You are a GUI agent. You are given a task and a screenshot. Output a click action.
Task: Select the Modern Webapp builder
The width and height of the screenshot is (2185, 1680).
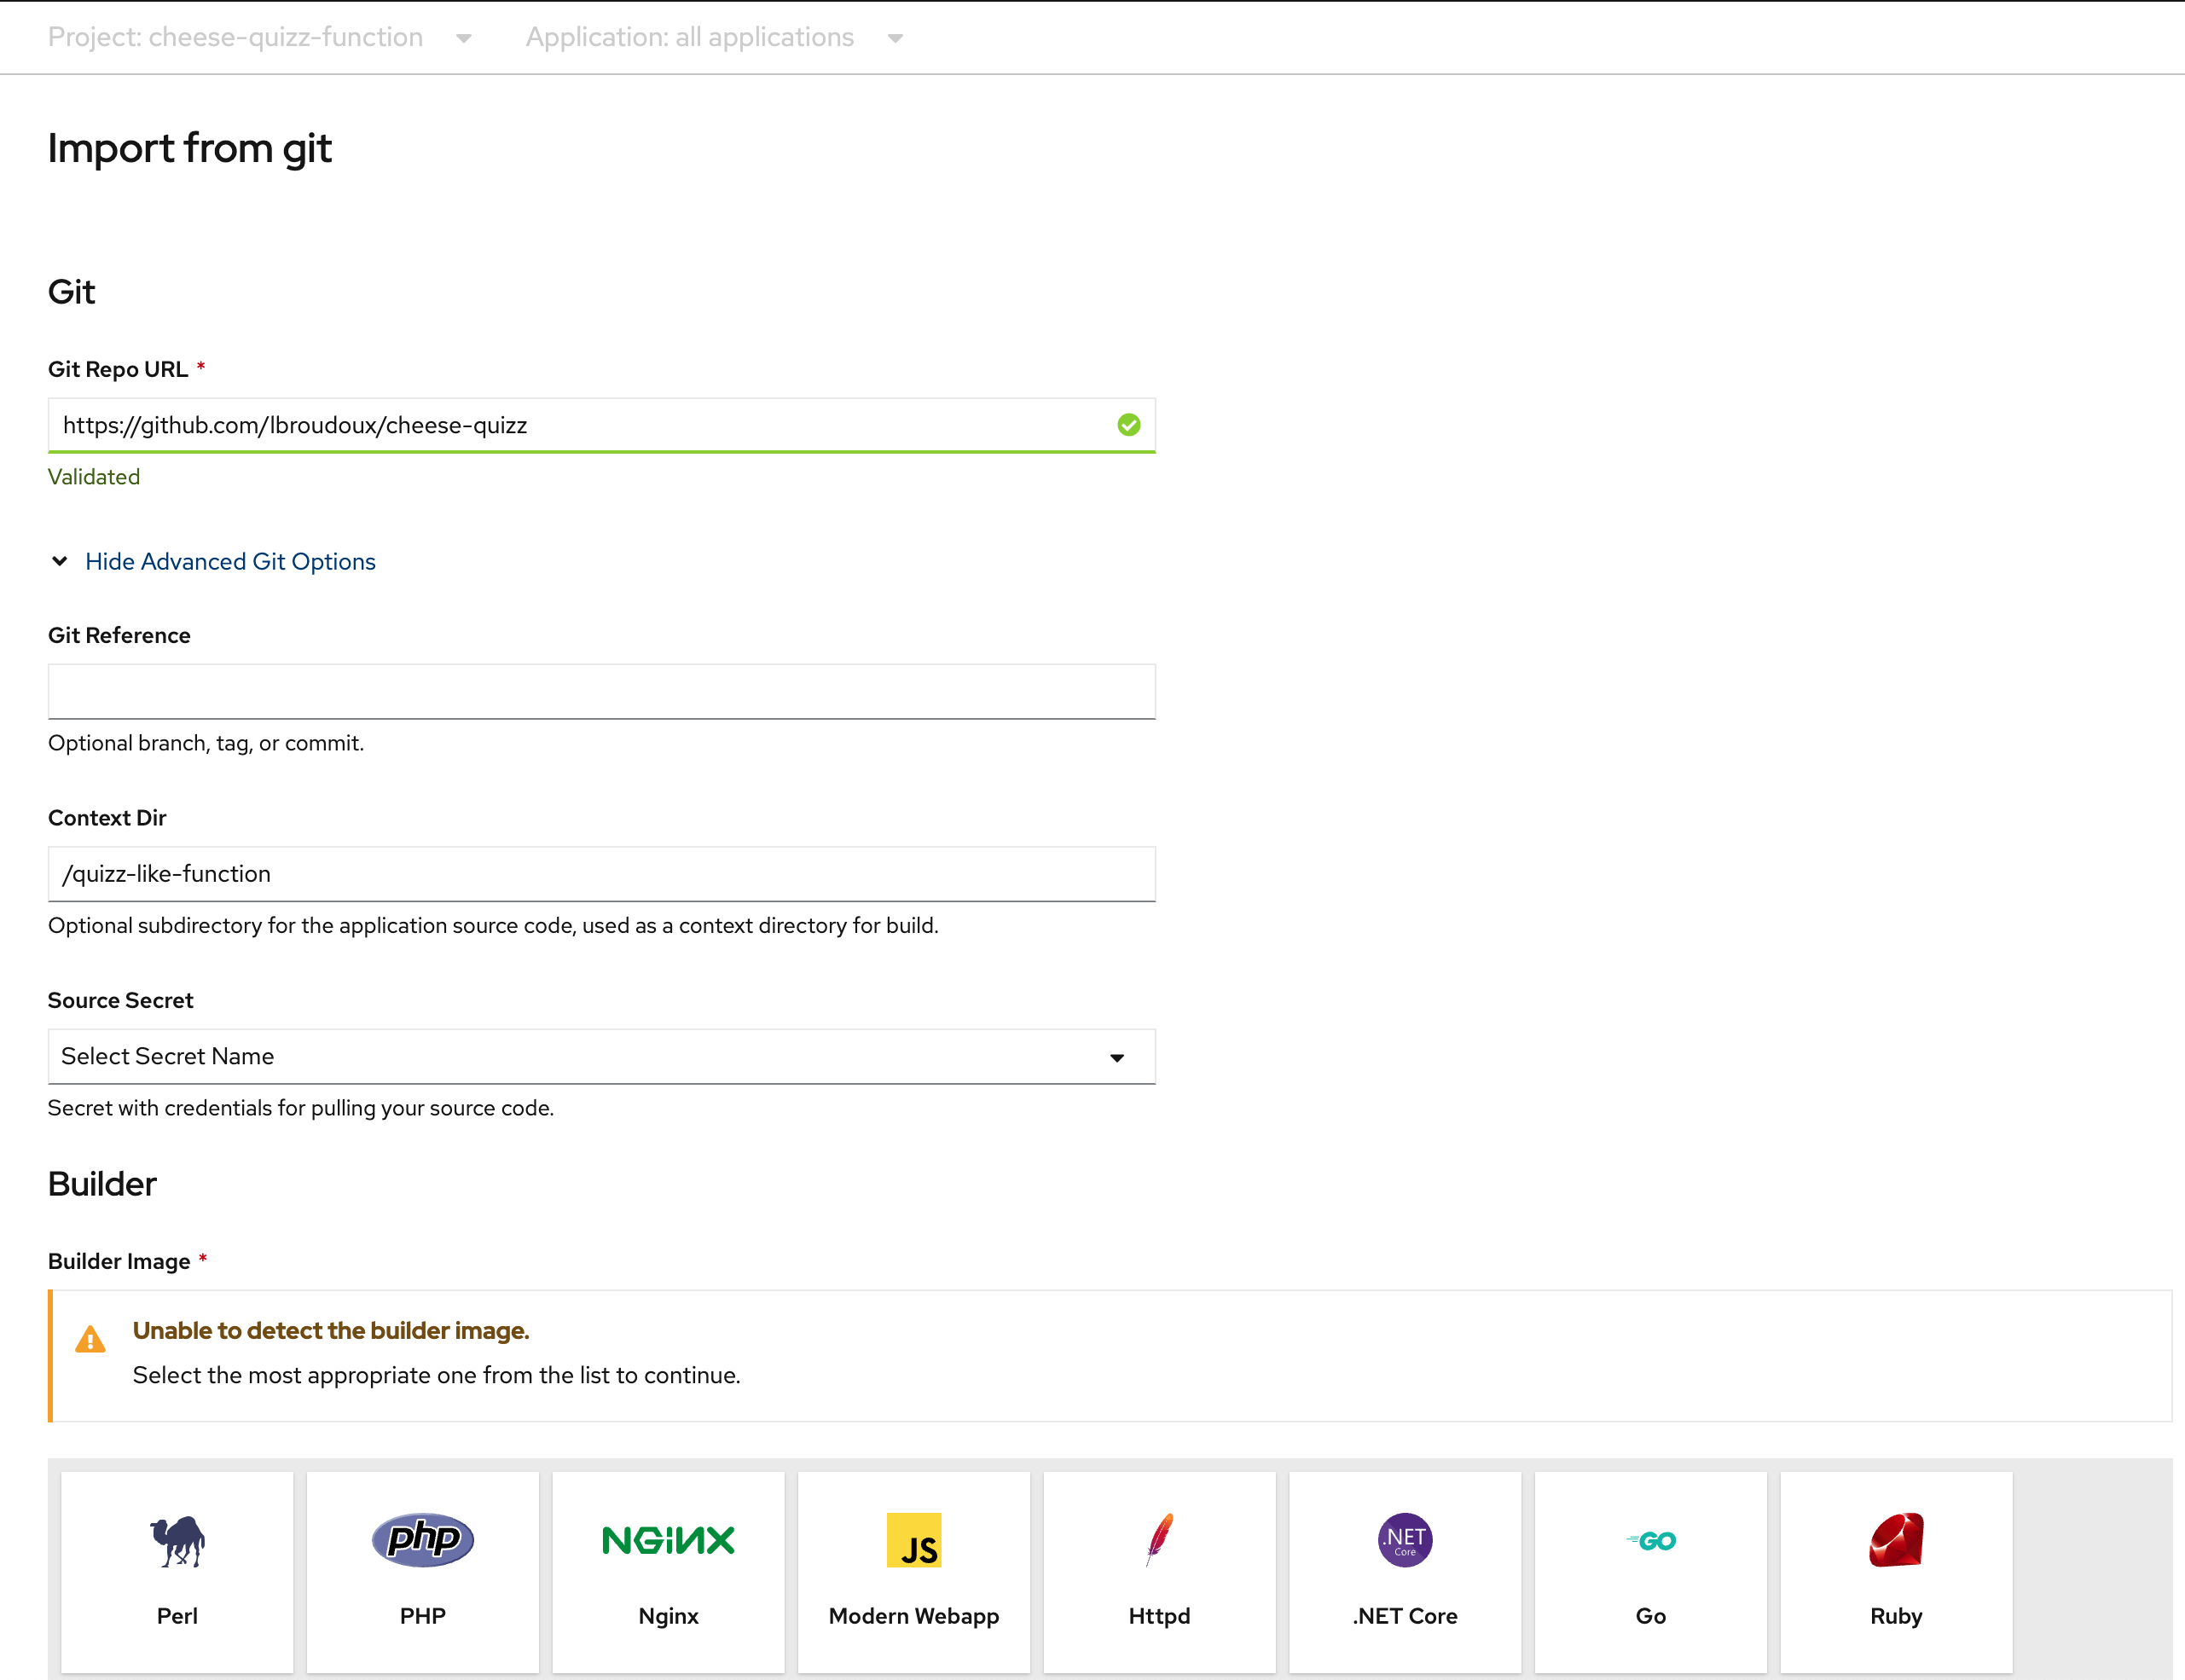coord(913,1570)
